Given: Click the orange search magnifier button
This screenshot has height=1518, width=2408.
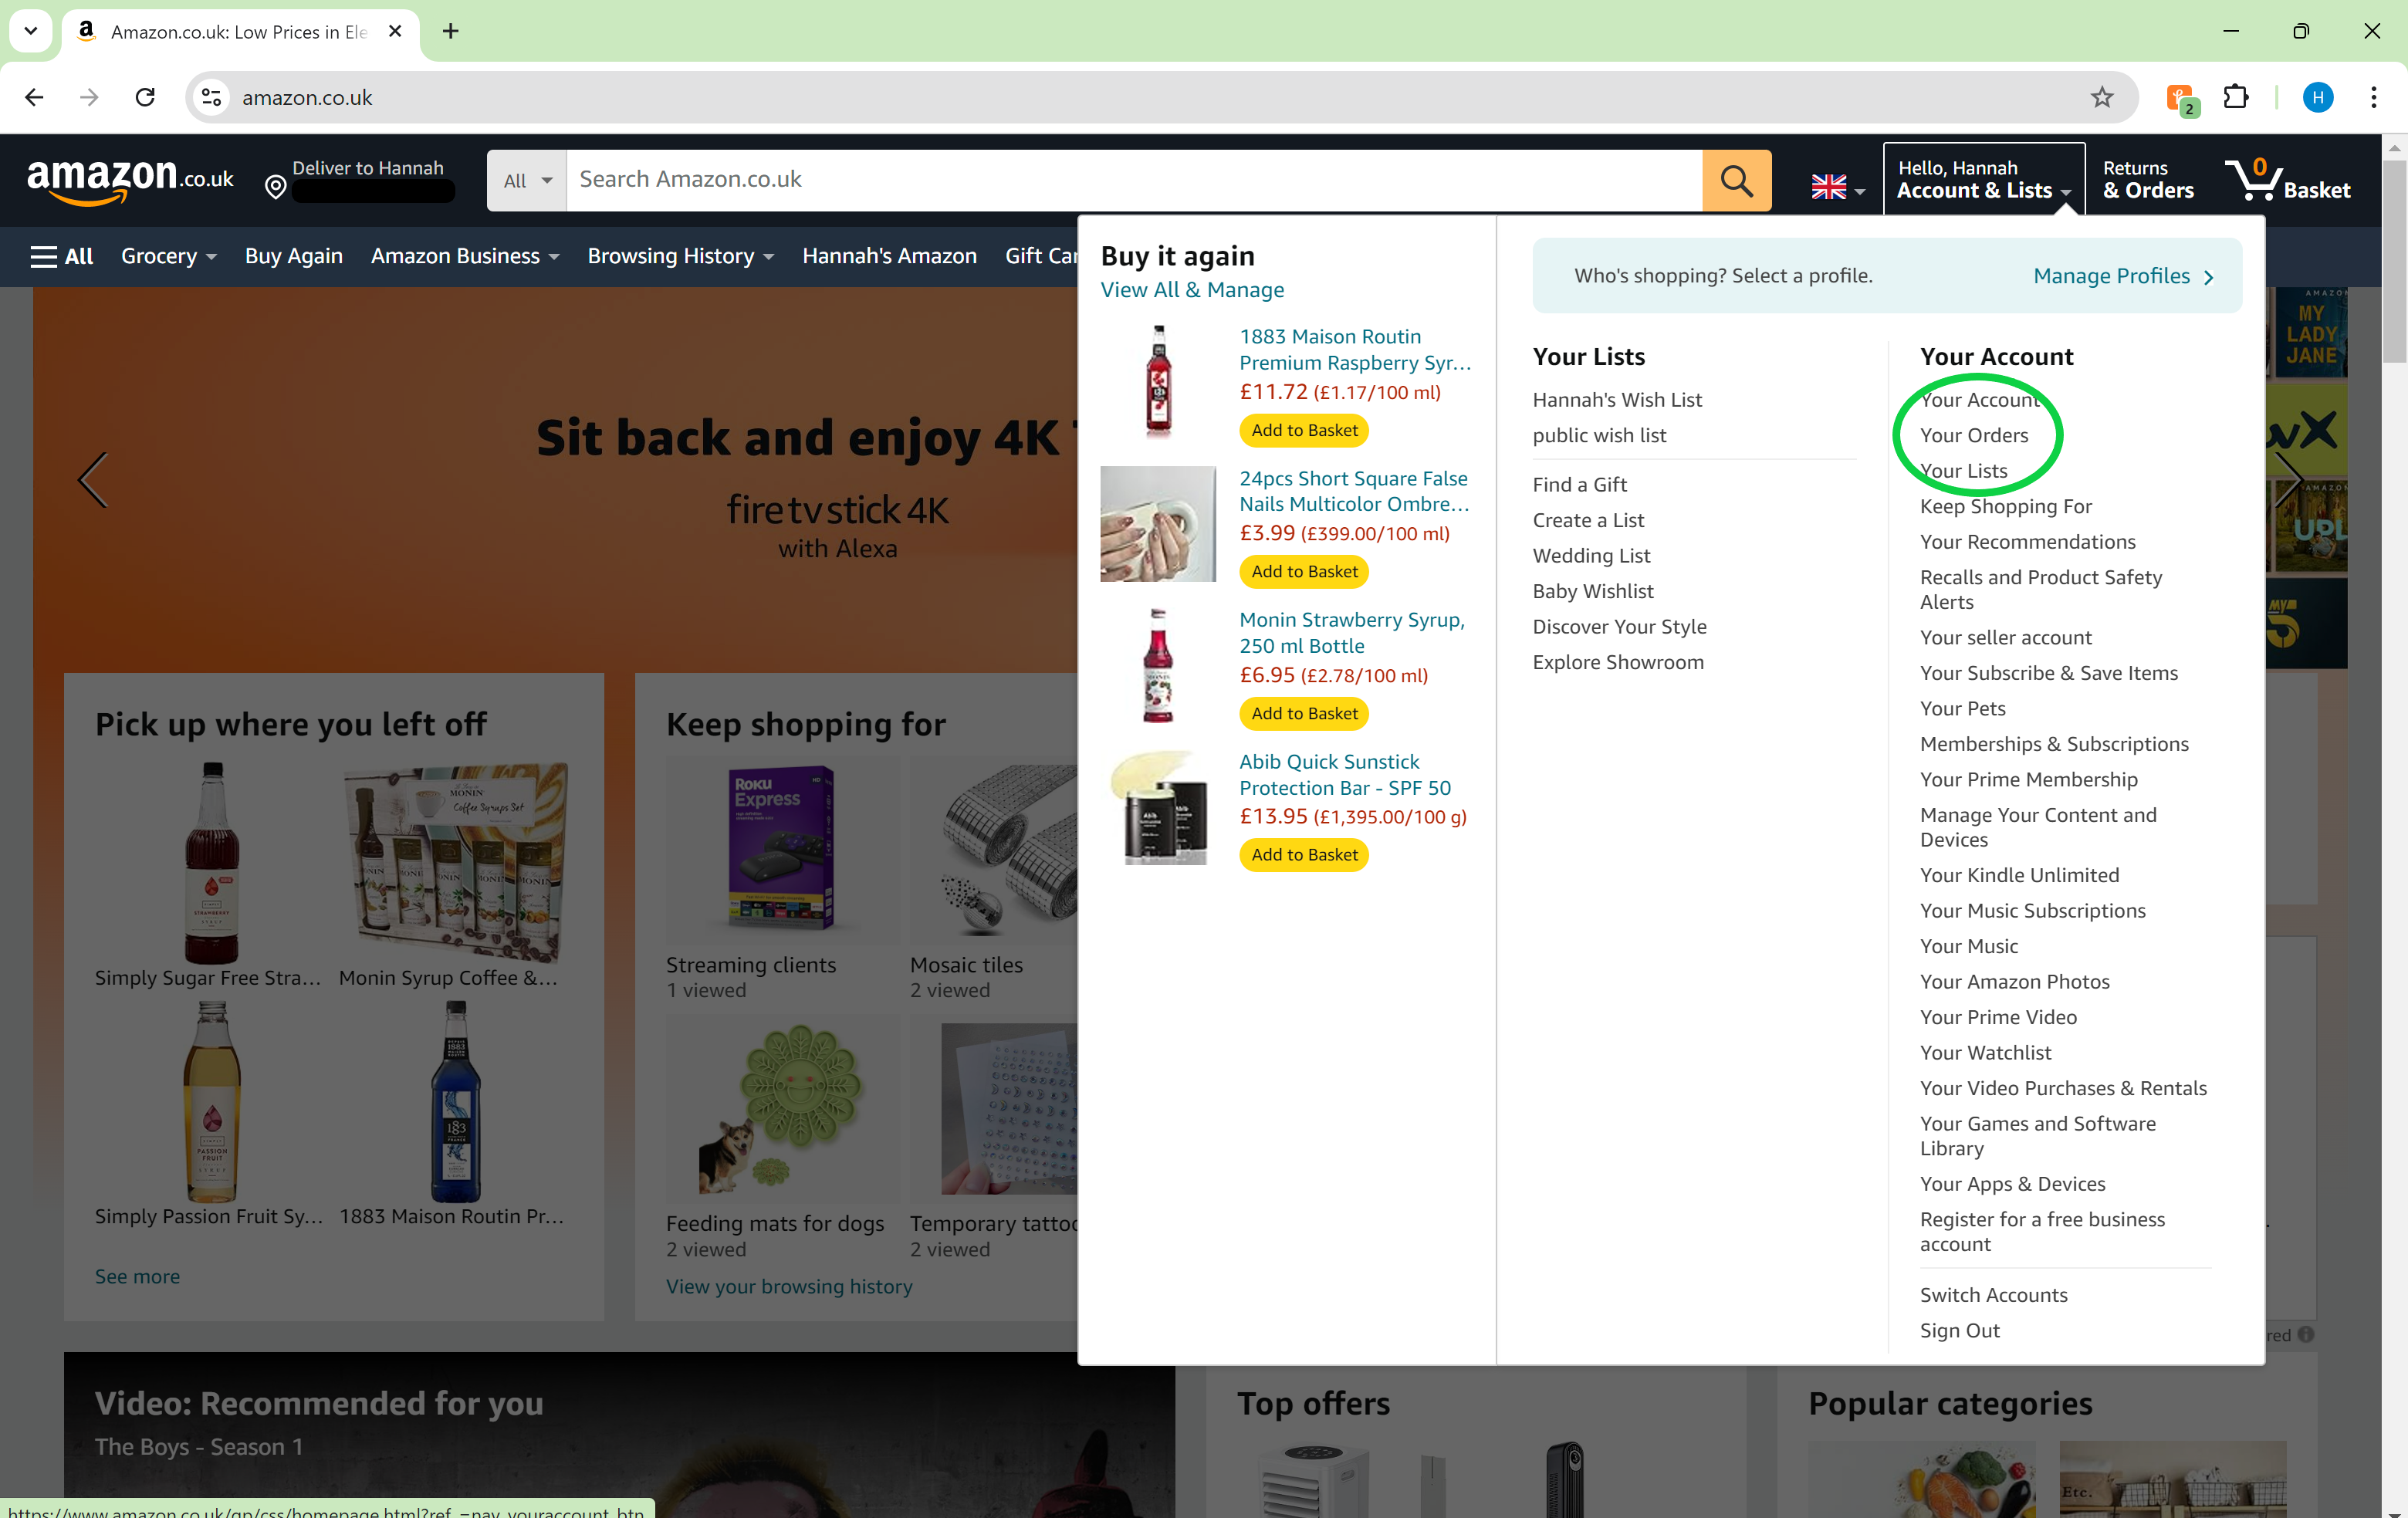Looking at the screenshot, I should click(x=1736, y=180).
